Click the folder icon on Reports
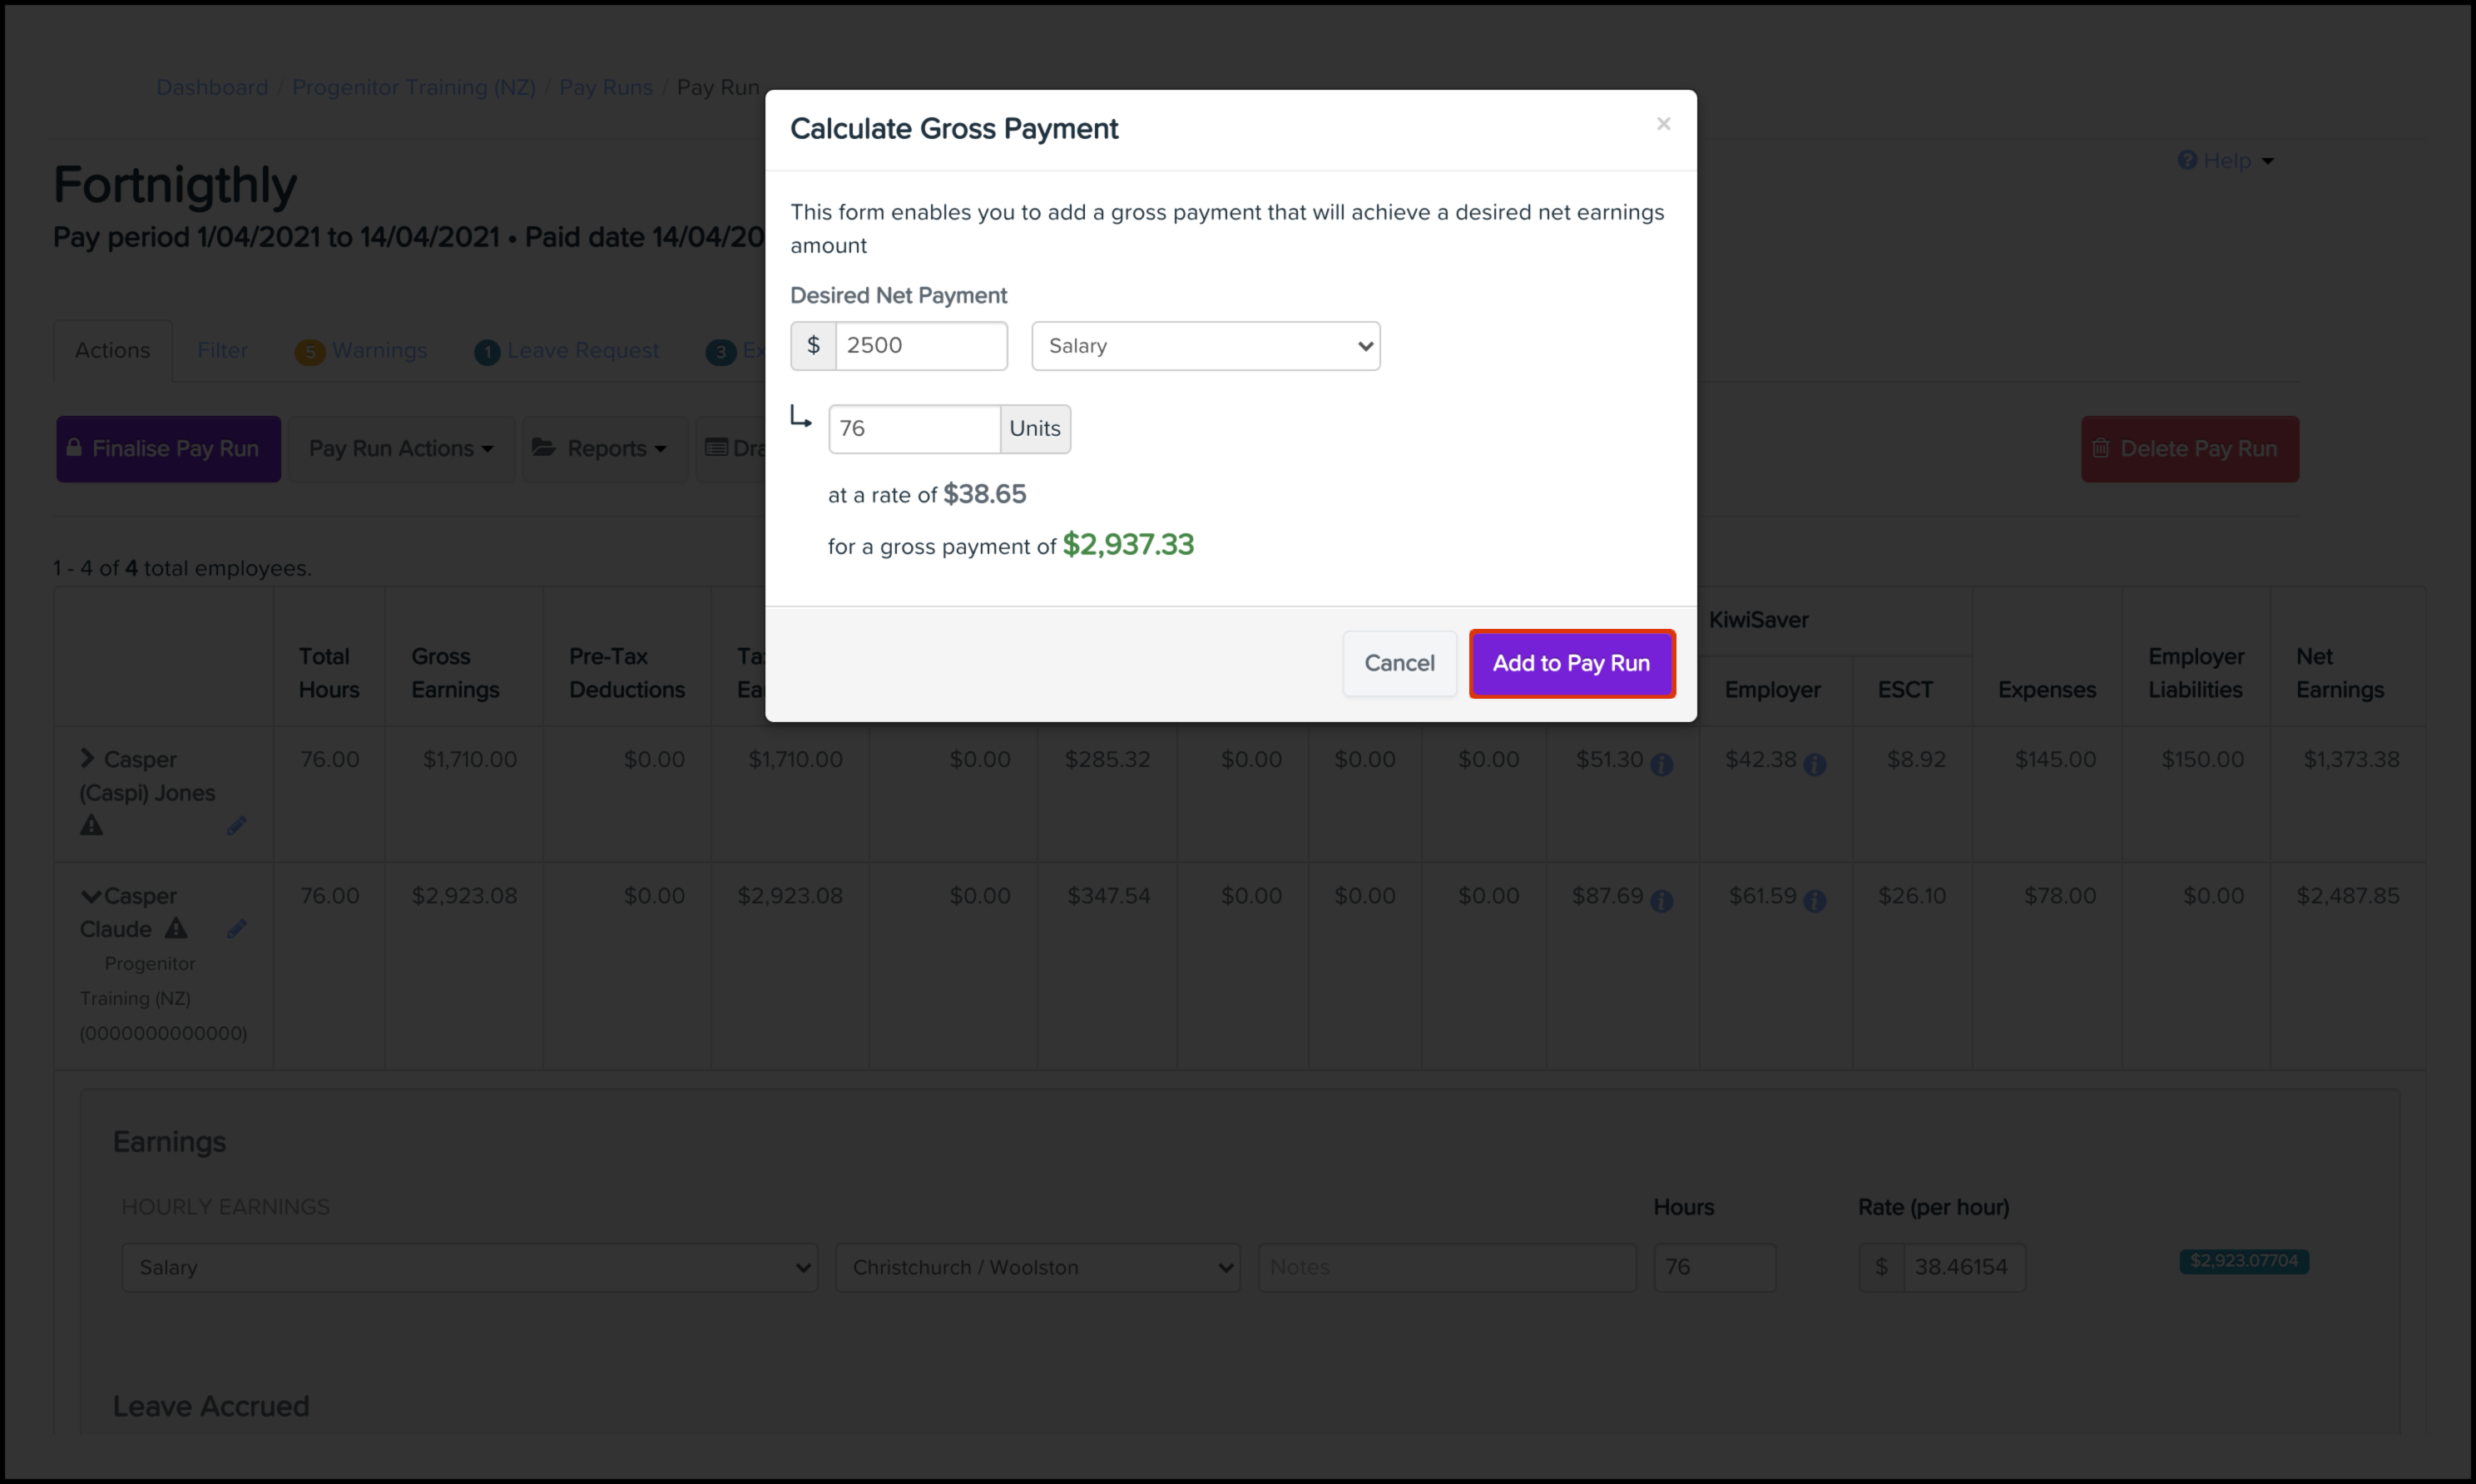 coord(543,448)
